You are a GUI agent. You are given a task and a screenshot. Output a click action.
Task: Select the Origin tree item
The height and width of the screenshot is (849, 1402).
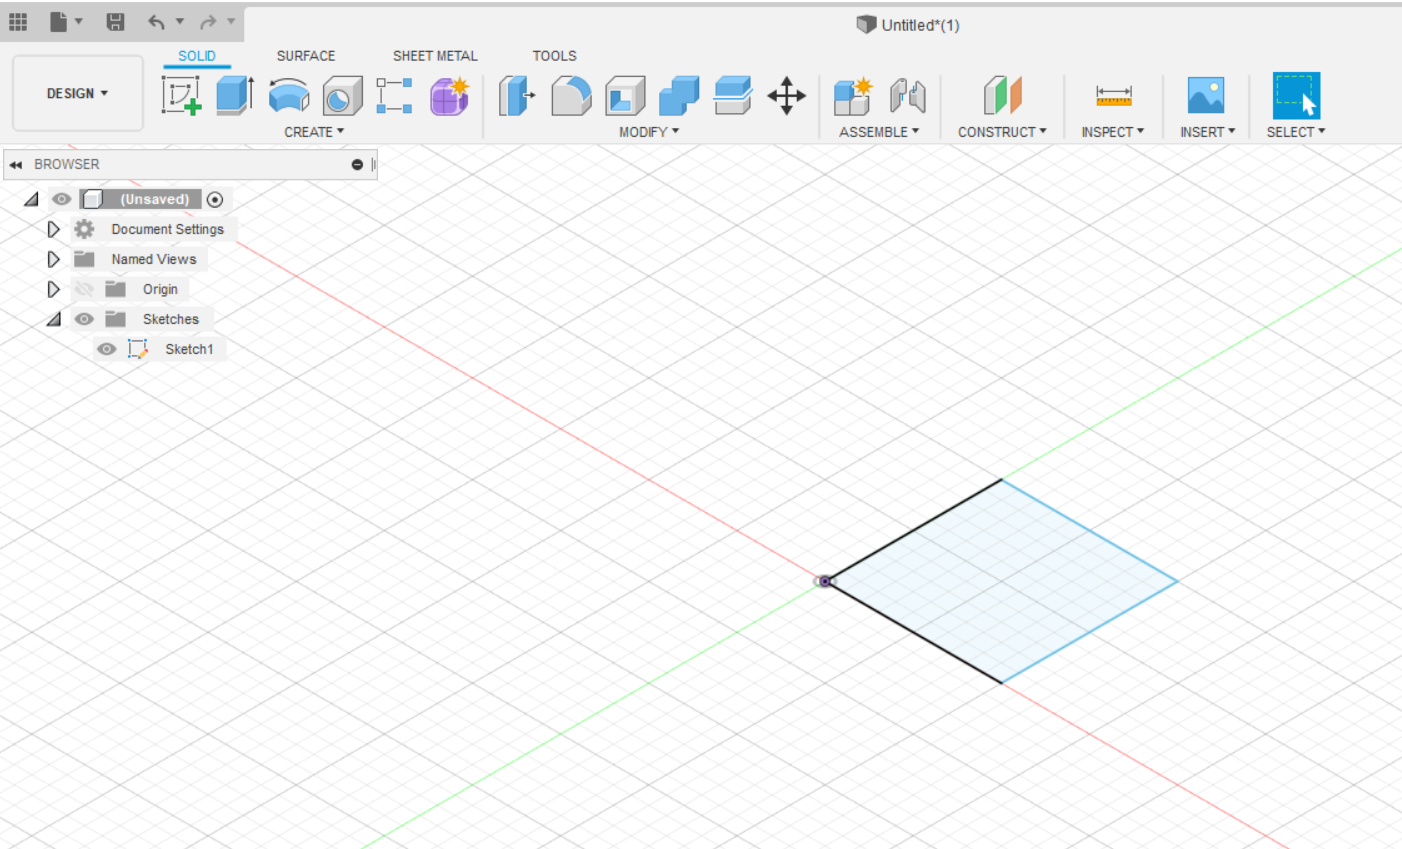(x=160, y=289)
